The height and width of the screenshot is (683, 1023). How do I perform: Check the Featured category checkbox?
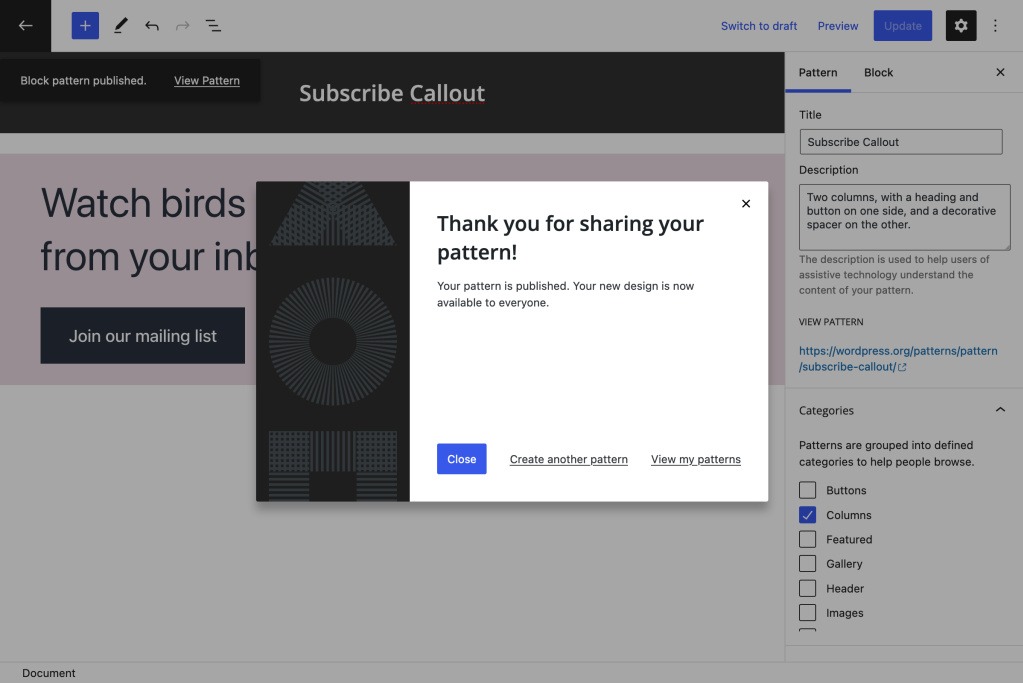[x=807, y=539]
